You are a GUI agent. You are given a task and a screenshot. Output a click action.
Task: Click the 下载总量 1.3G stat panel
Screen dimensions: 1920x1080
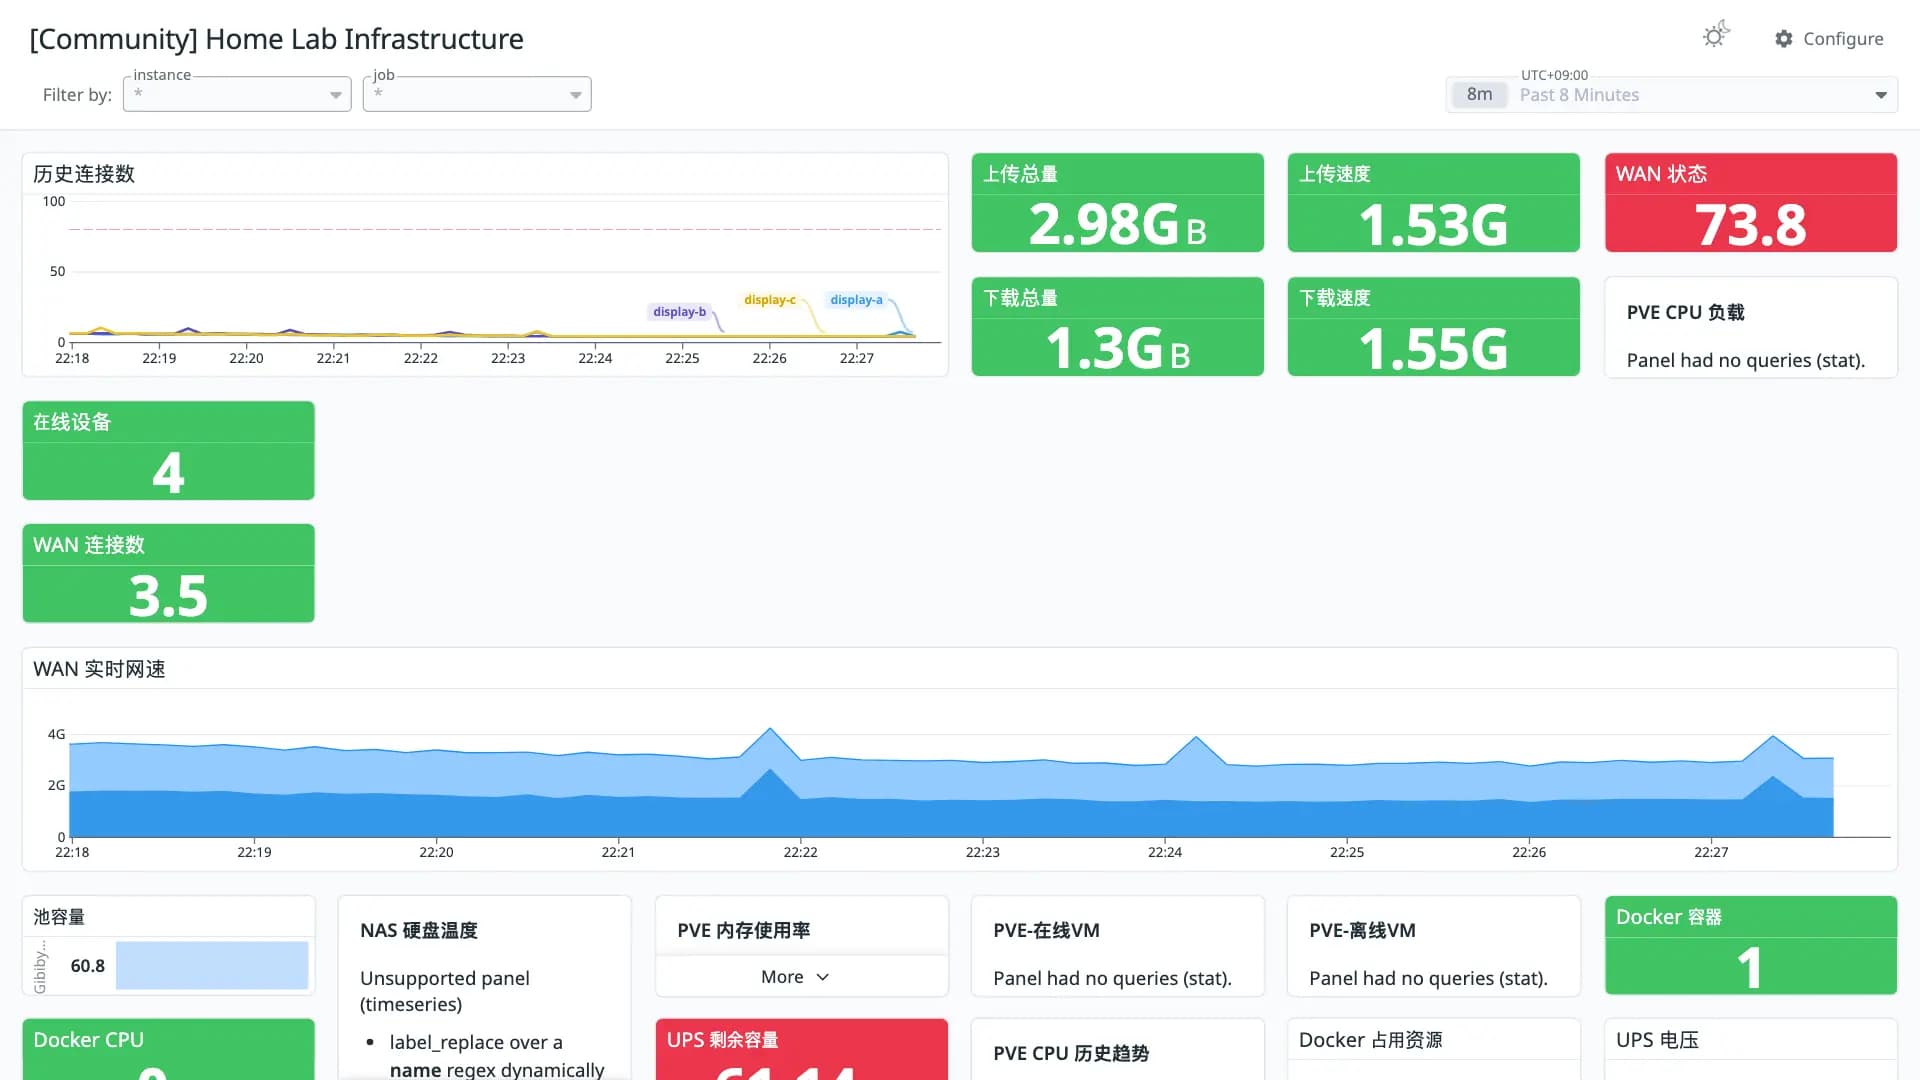(x=1117, y=326)
